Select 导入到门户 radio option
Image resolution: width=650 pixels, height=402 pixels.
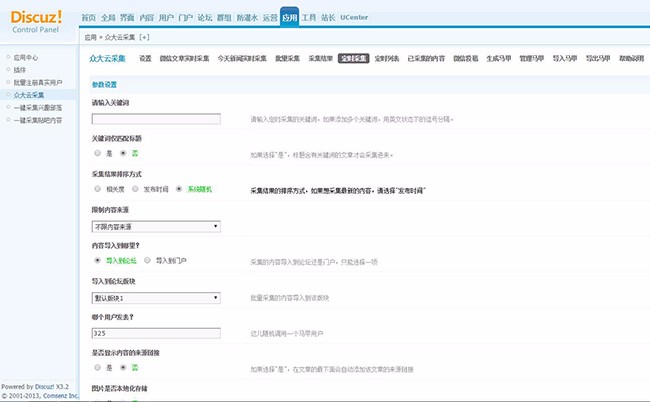[147, 260]
